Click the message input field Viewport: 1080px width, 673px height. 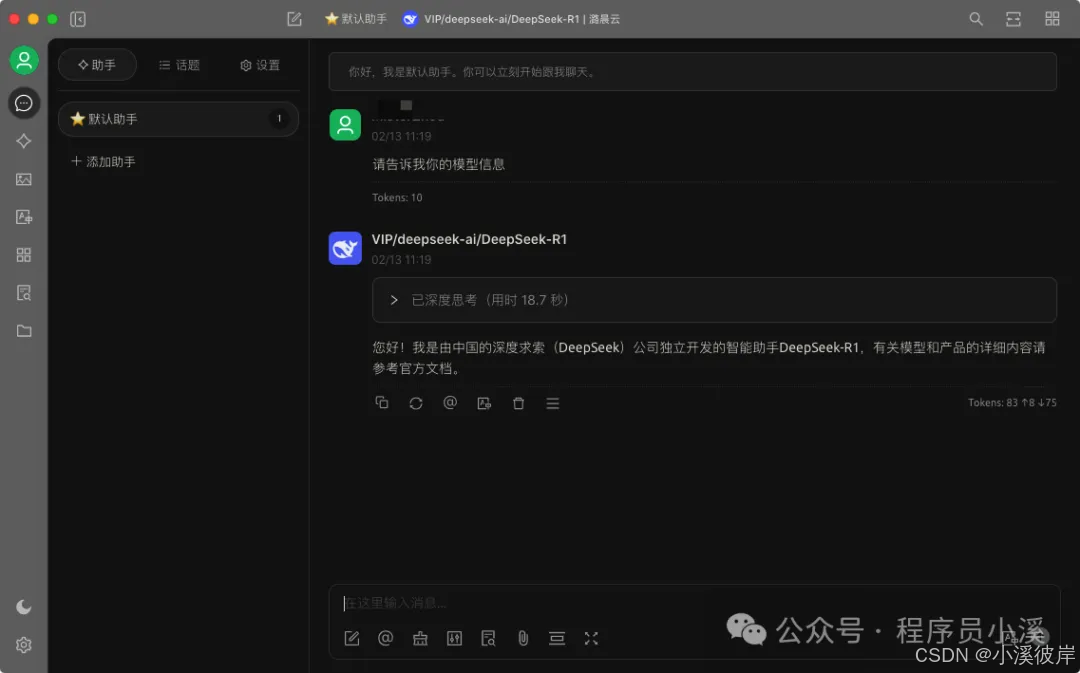694,603
